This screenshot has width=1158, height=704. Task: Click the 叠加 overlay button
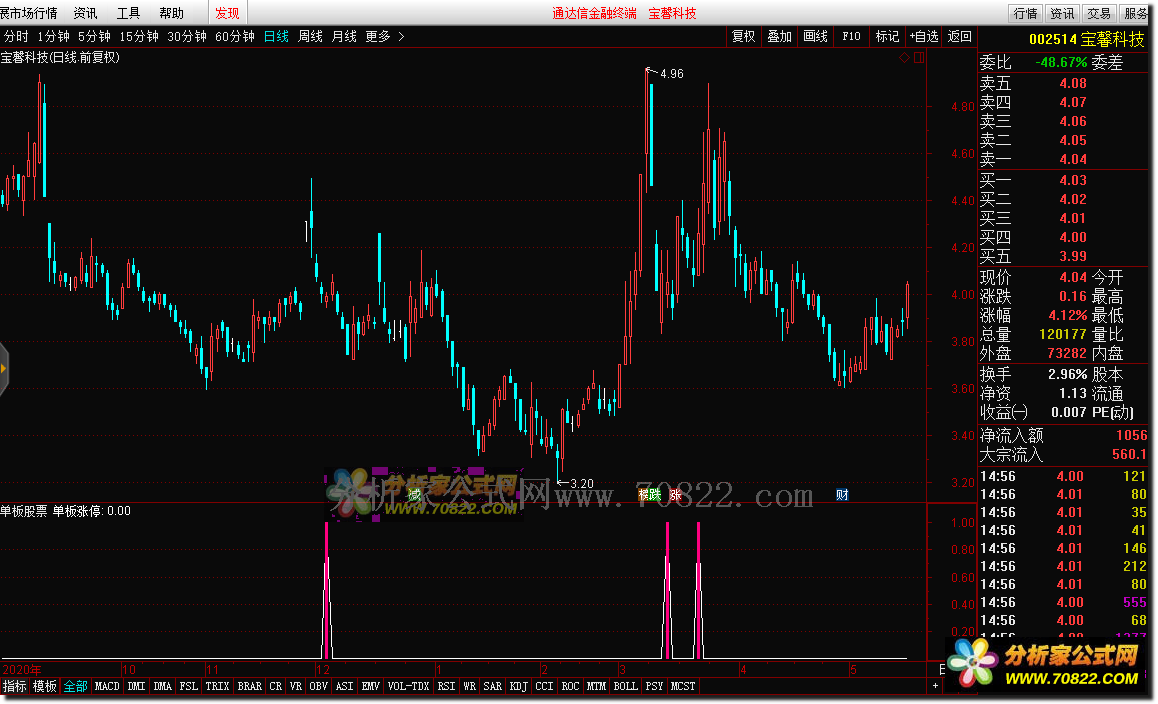780,36
